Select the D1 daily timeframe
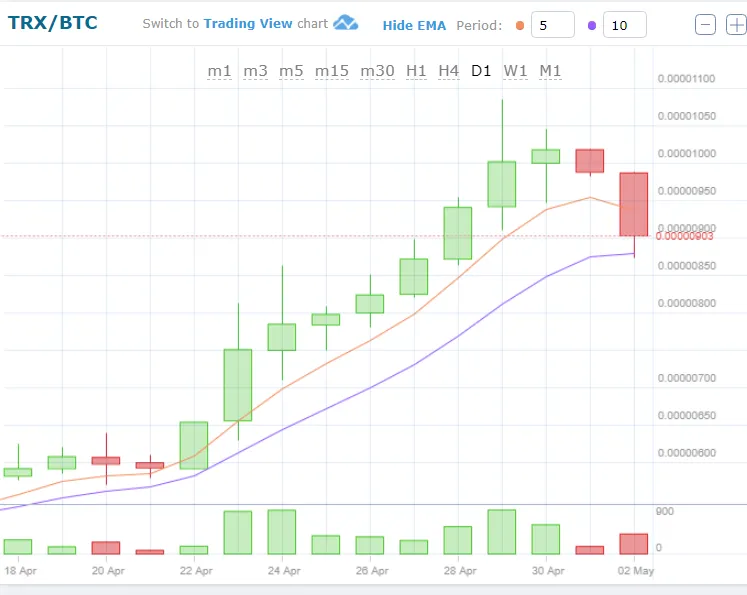This screenshot has width=747, height=595. (x=481, y=71)
